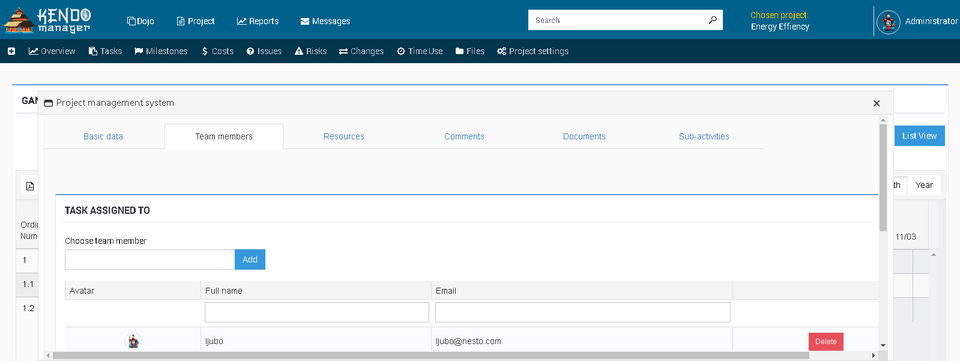Open the Risks warning-triangle item
This screenshot has width=960, height=361.
click(x=310, y=51)
